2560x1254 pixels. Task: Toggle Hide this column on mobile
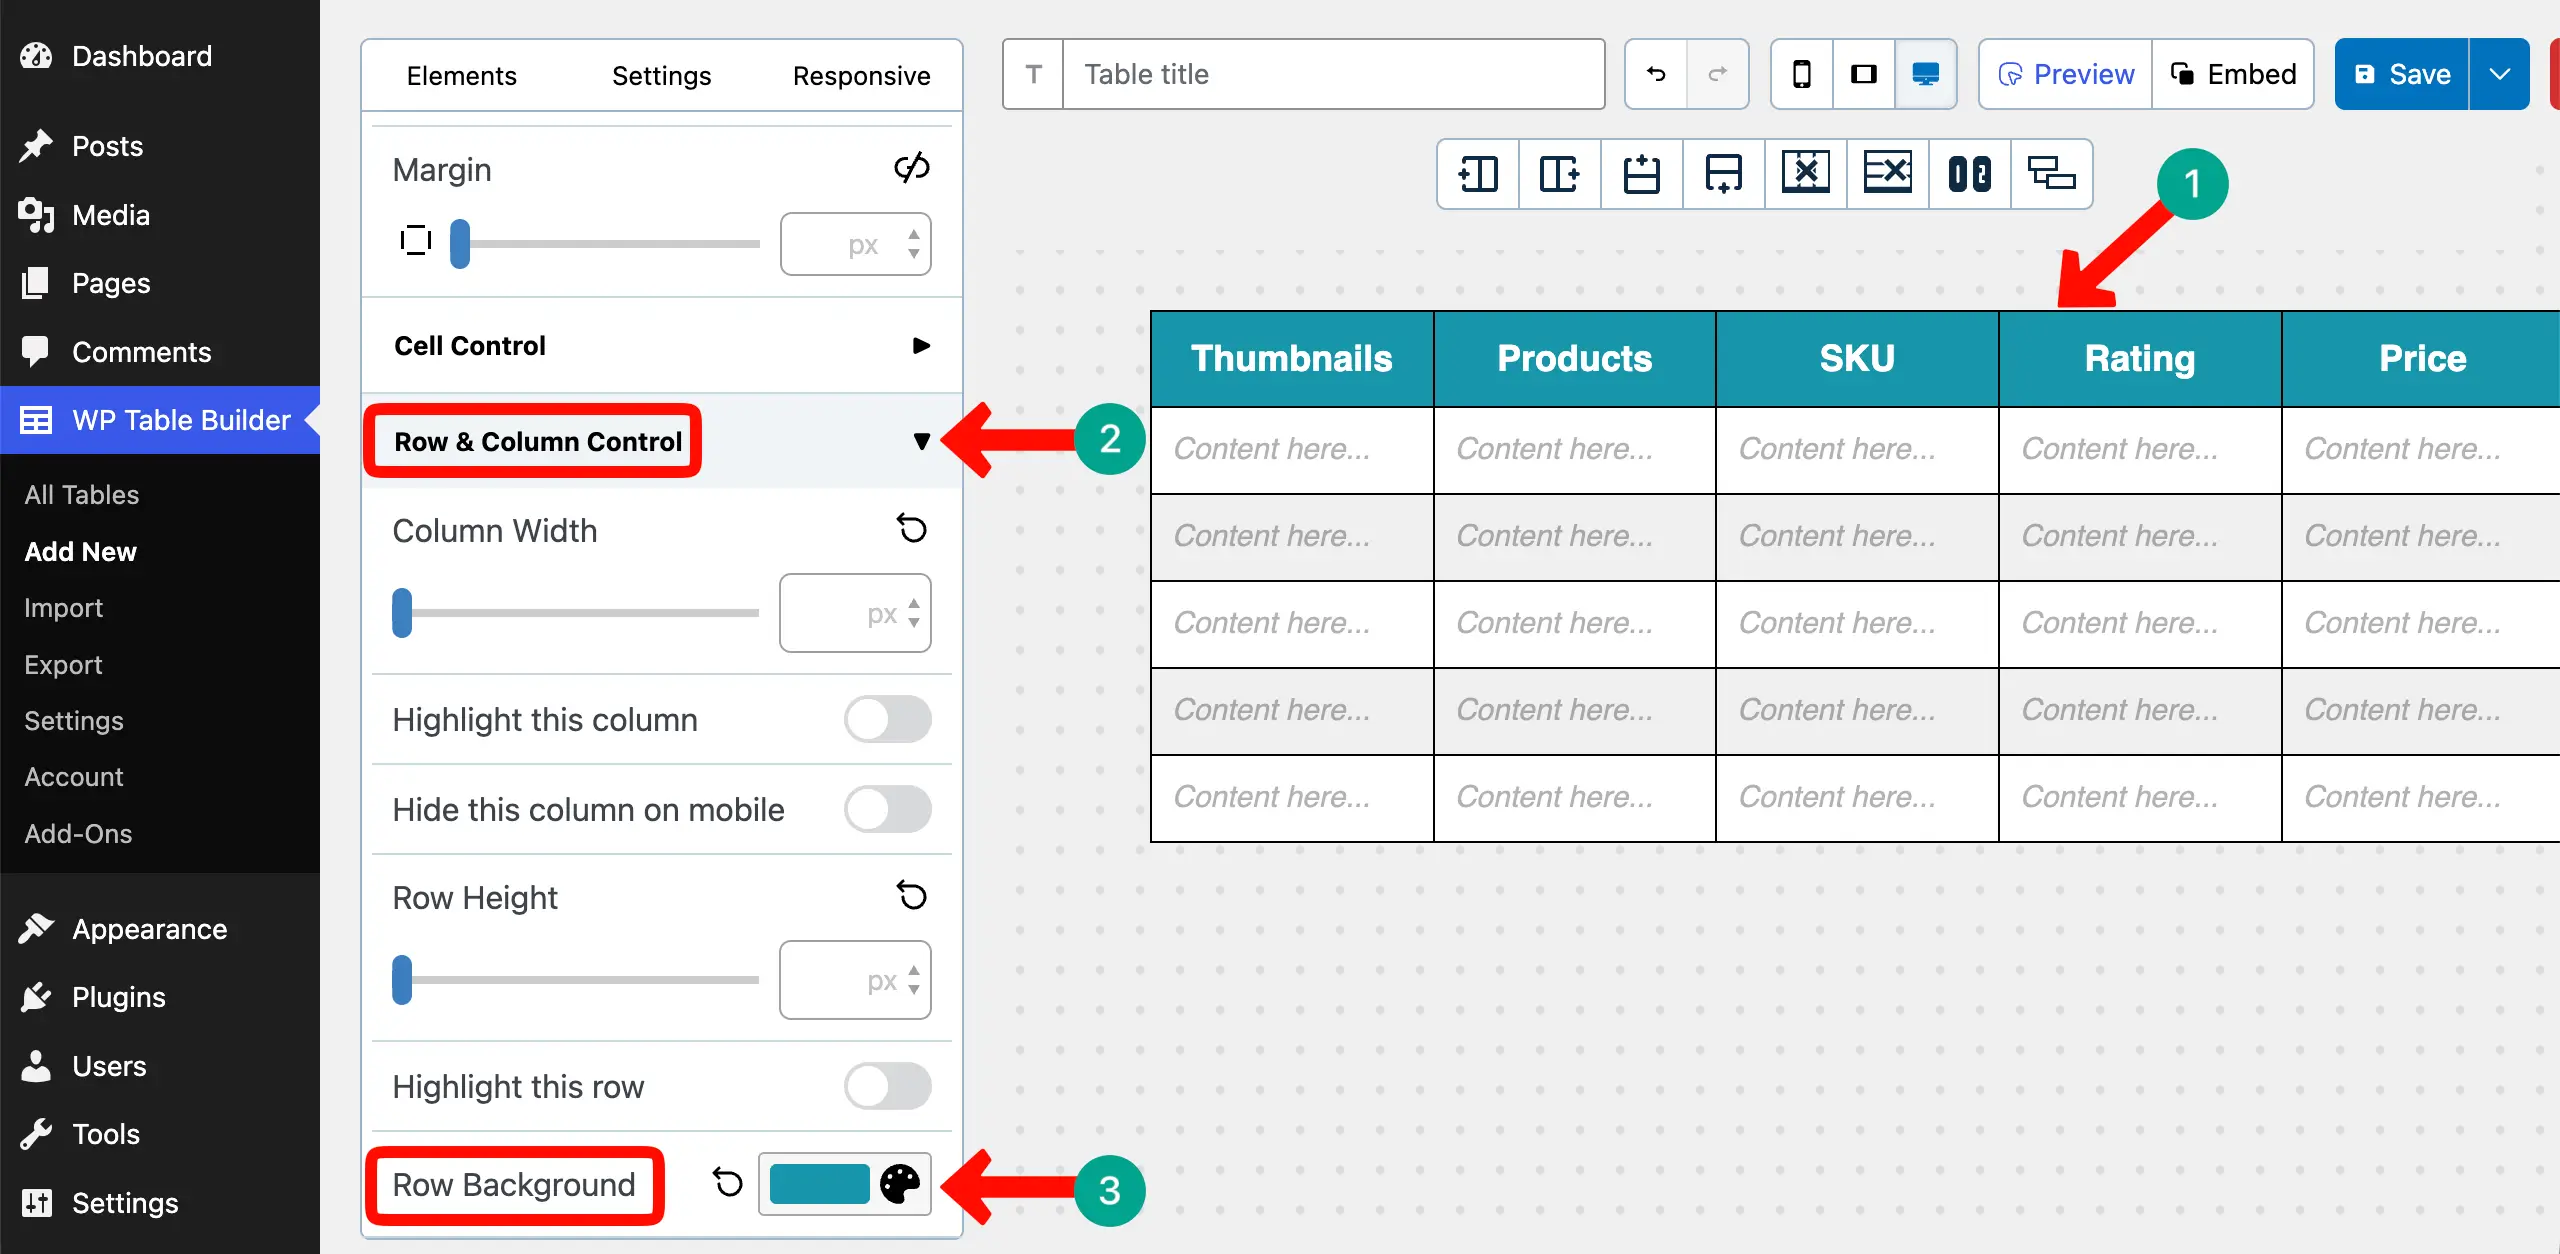887,810
